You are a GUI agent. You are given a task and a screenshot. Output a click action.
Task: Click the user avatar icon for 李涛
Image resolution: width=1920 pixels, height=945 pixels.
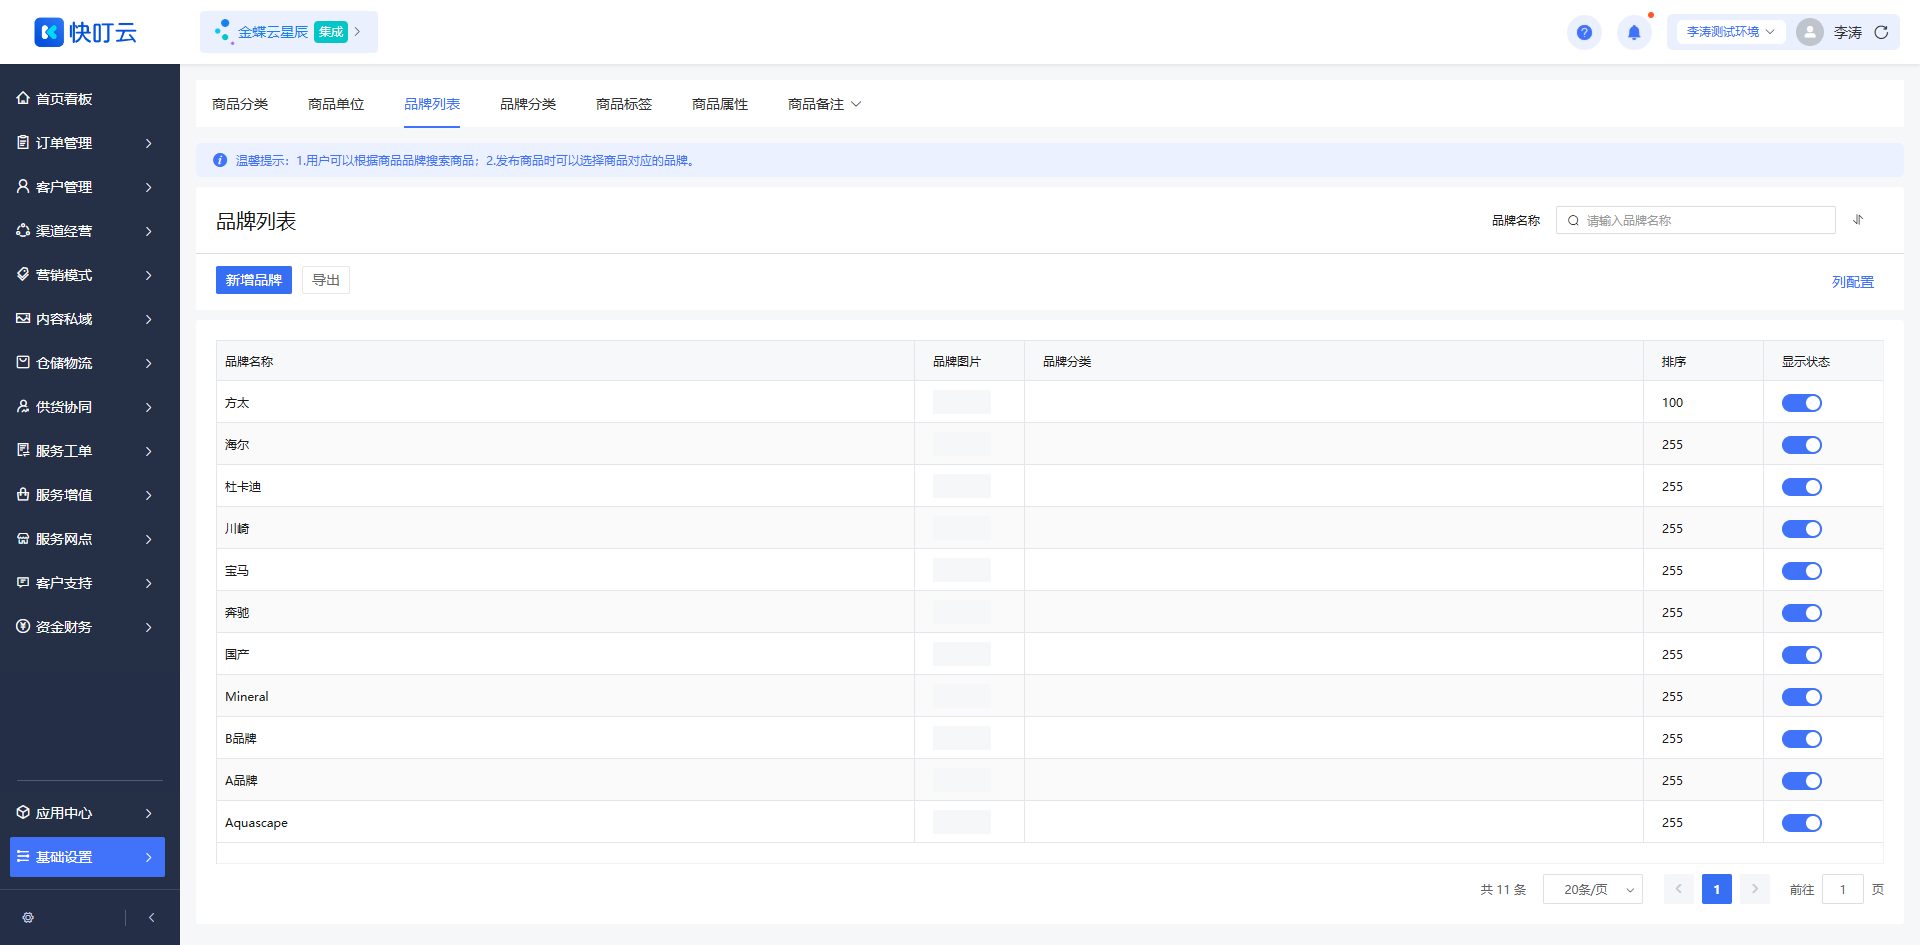point(1810,32)
